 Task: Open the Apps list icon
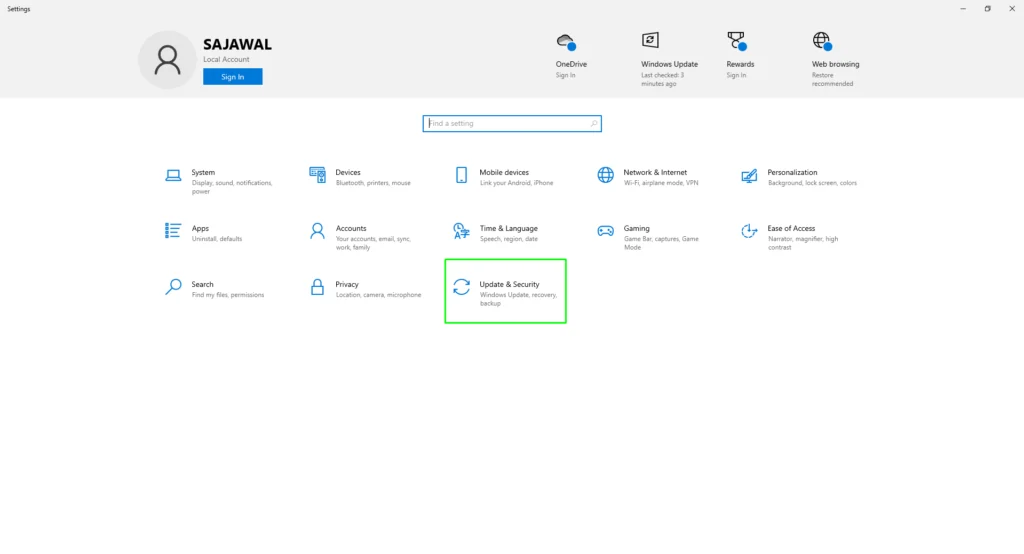tap(173, 231)
